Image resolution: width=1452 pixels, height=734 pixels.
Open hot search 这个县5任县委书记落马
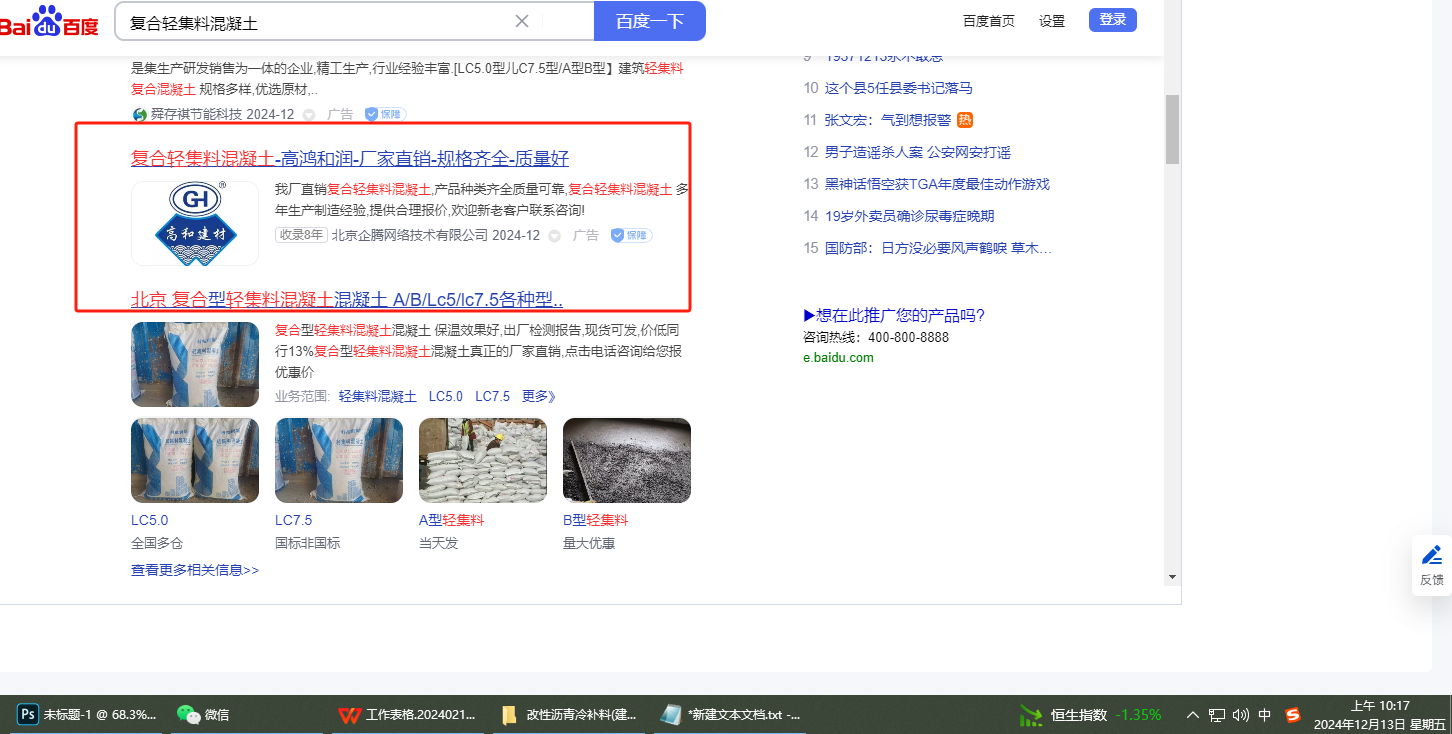pos(899,88)
